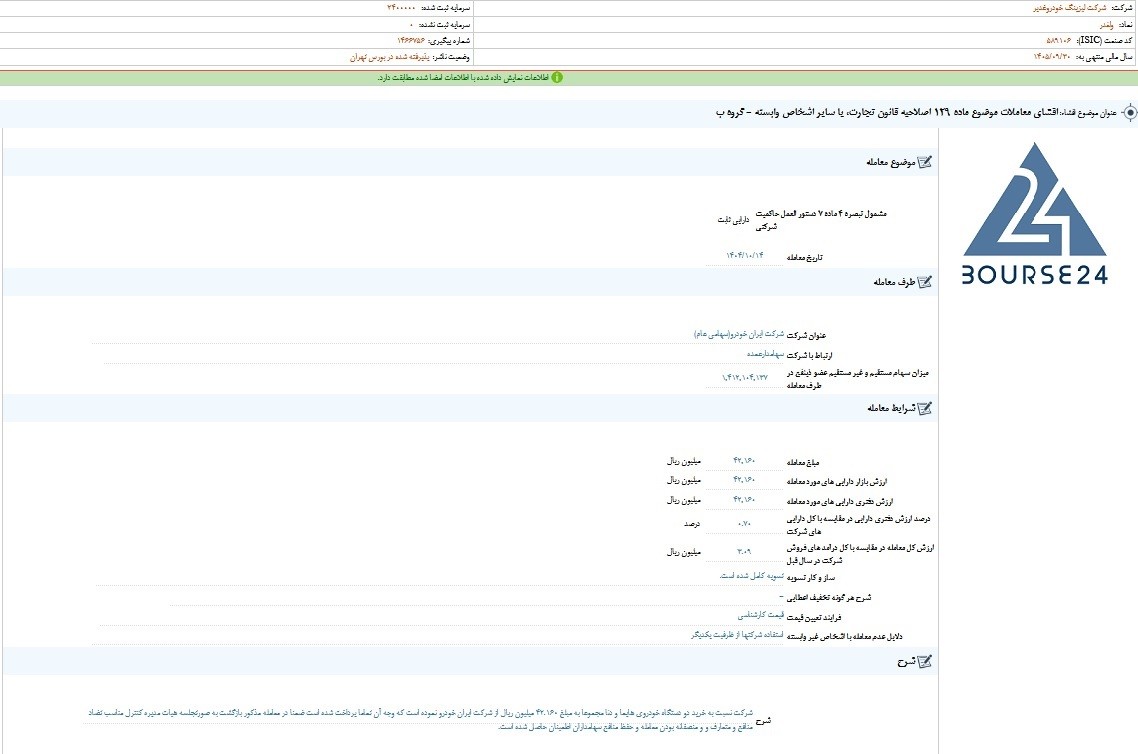This screenshot has width=1138, height=754.
Task: Click the edit icon beside طرف معامله
Action: coord(925,282)
